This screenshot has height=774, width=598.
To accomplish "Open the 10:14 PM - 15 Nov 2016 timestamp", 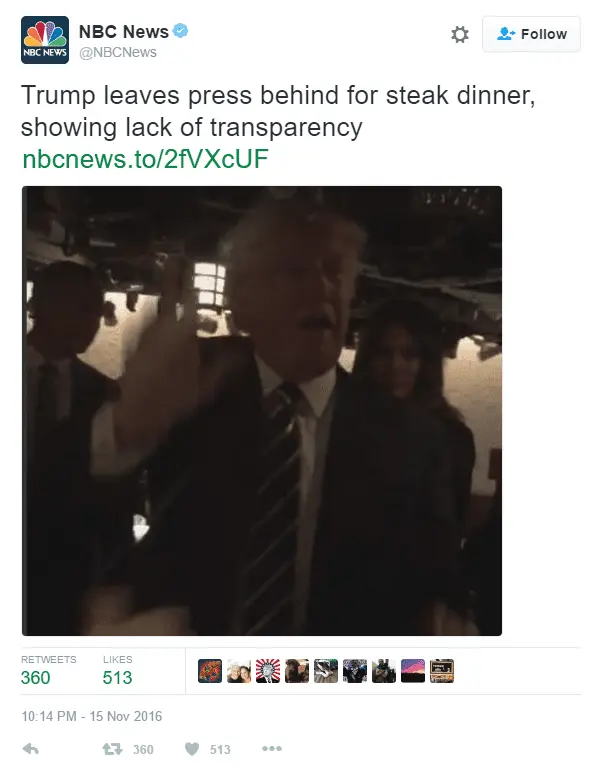I will (92, 716).
